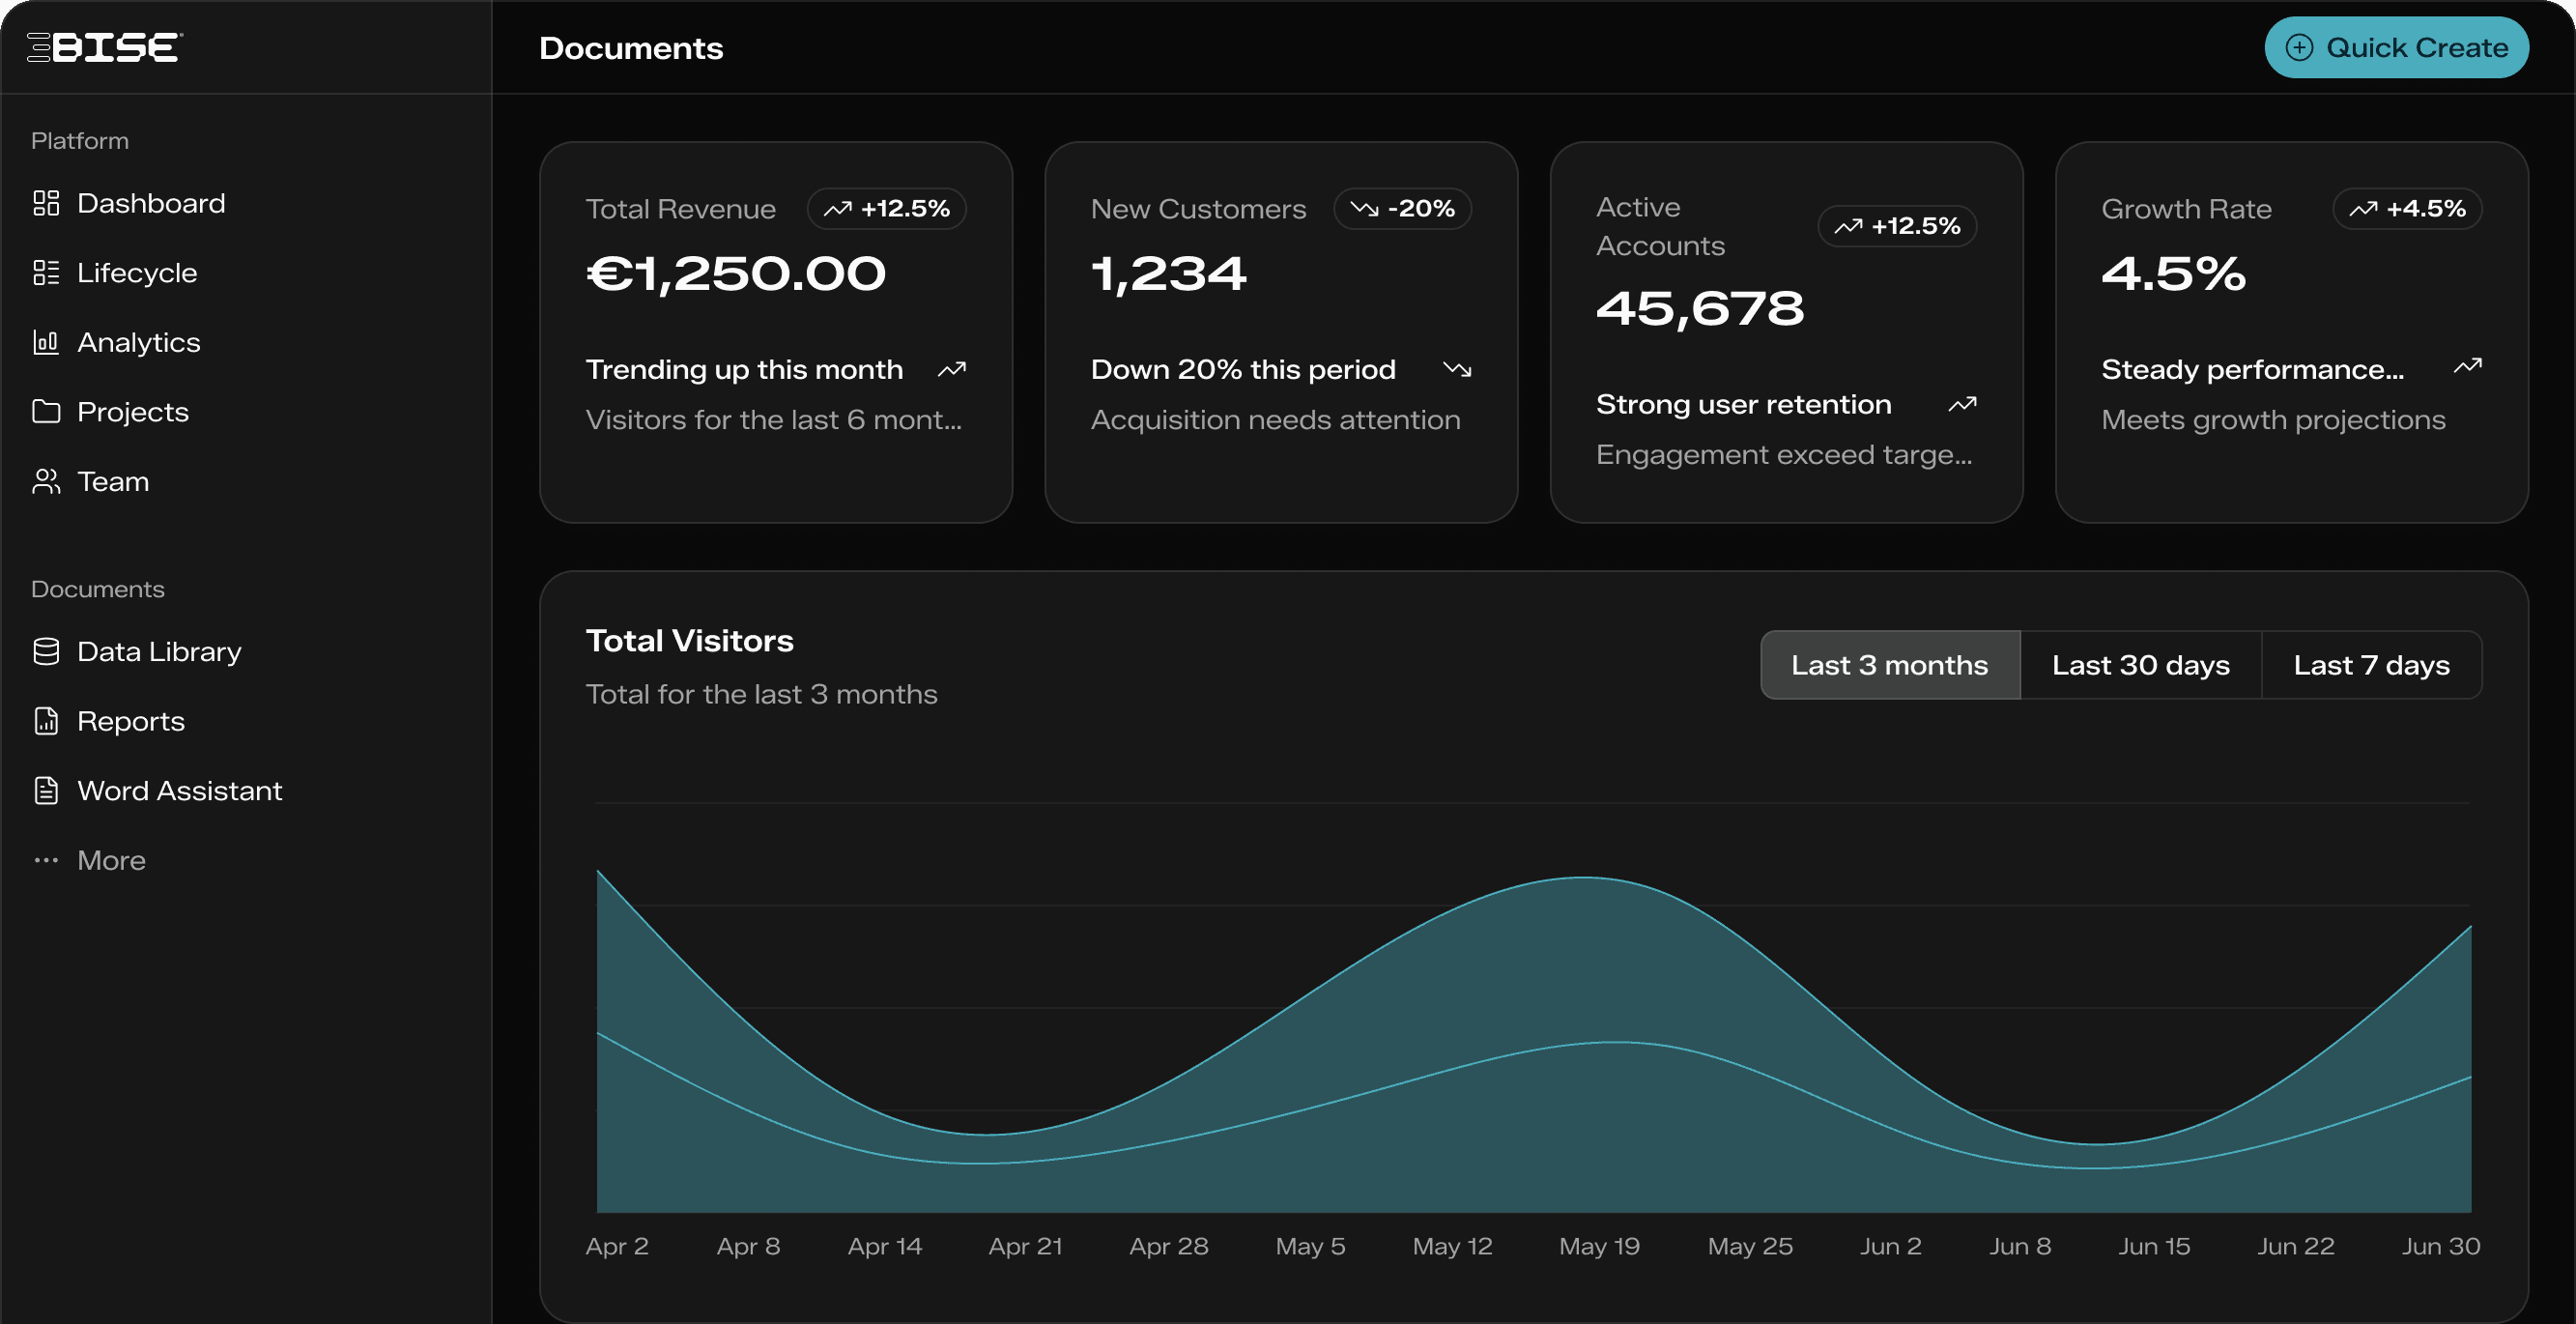Image resolution: width=2576 pixels, height=1324 pixels.
Task: Enable the Last 7 days view
Action: click(x=2371, y=664)
